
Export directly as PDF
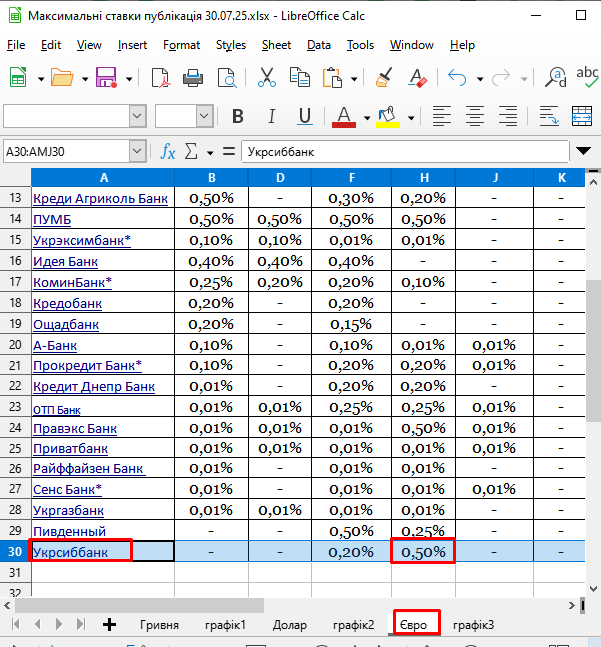point(160,78)
